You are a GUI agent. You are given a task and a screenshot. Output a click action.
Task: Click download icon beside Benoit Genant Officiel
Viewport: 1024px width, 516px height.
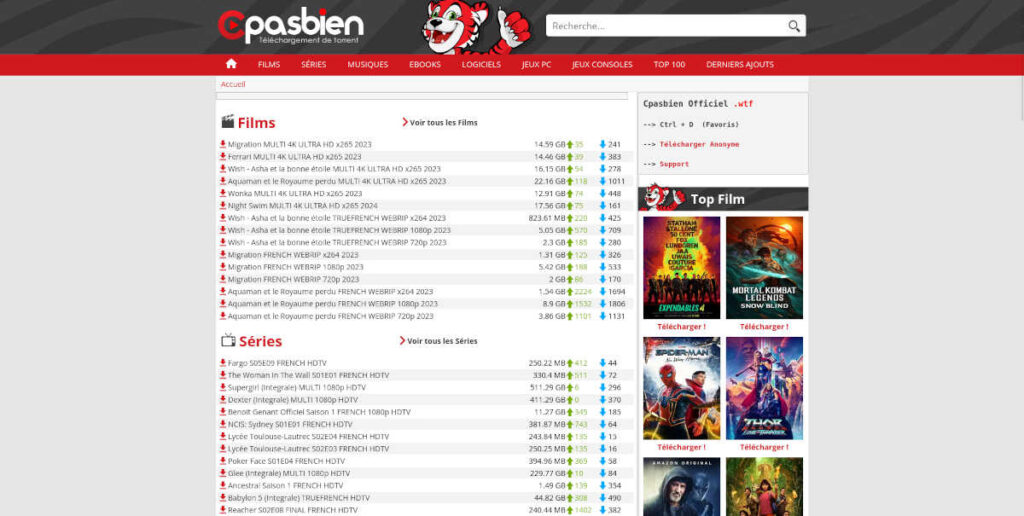click(223, 412)
